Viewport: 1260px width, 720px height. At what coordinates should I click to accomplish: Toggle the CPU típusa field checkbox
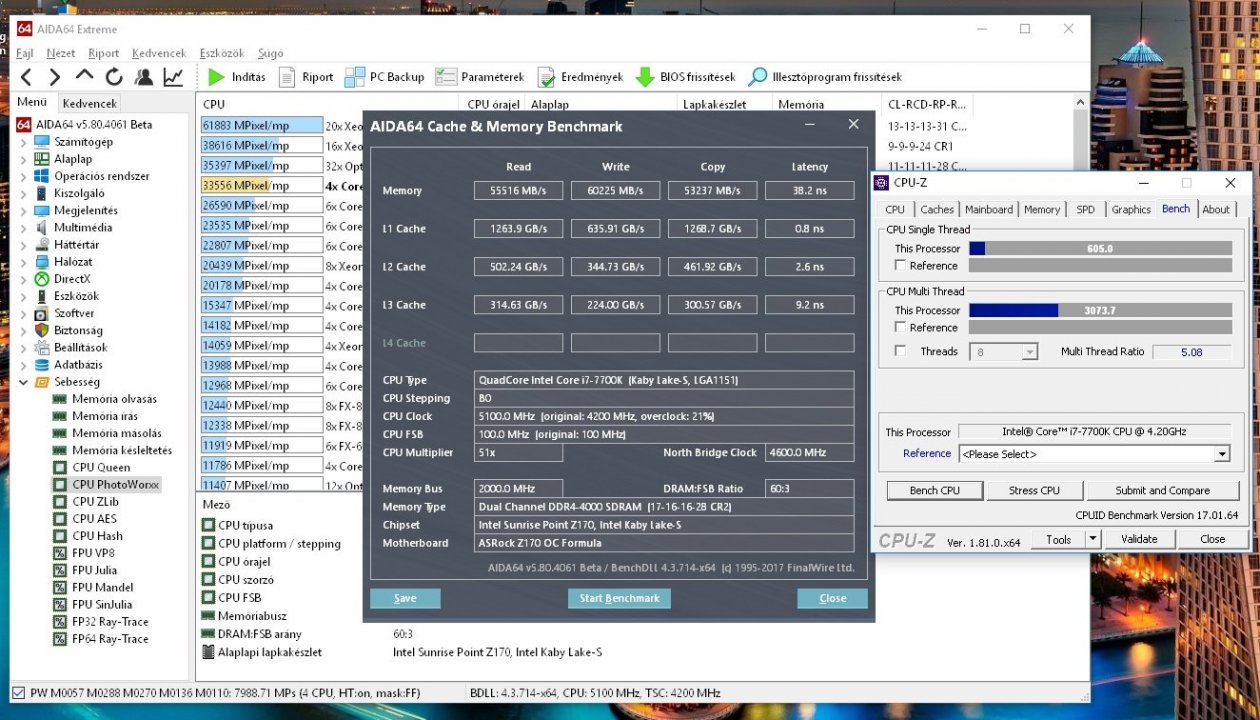coord(208,525)
